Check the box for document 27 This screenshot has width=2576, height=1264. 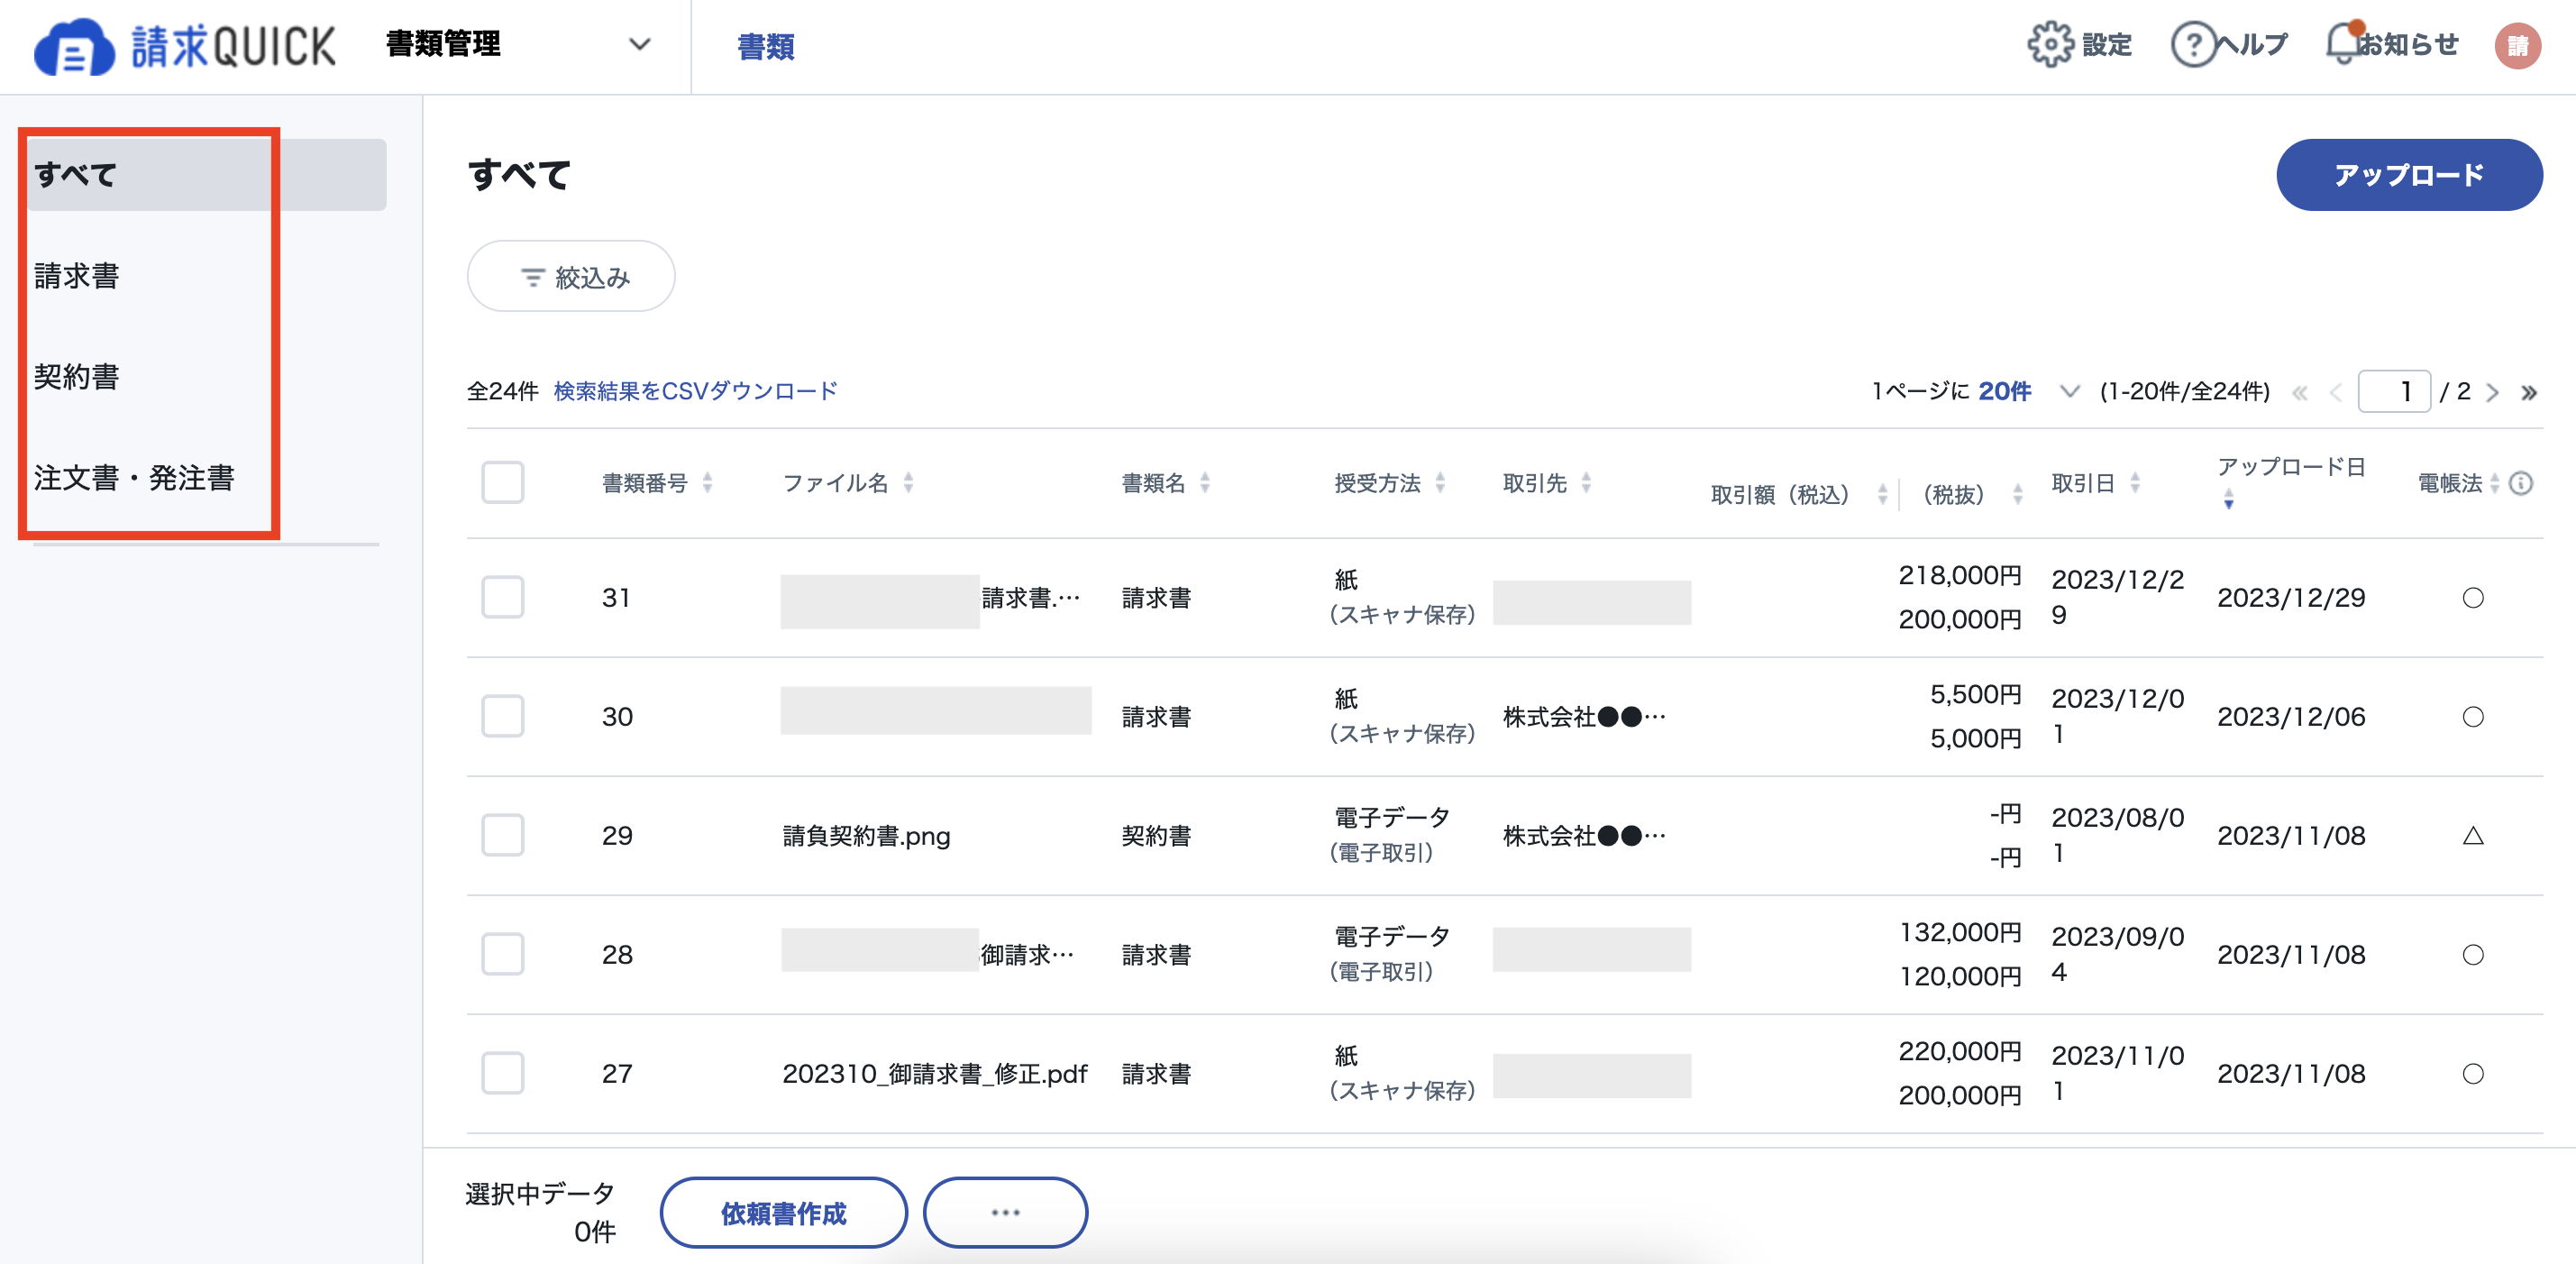pos(502,1073)
